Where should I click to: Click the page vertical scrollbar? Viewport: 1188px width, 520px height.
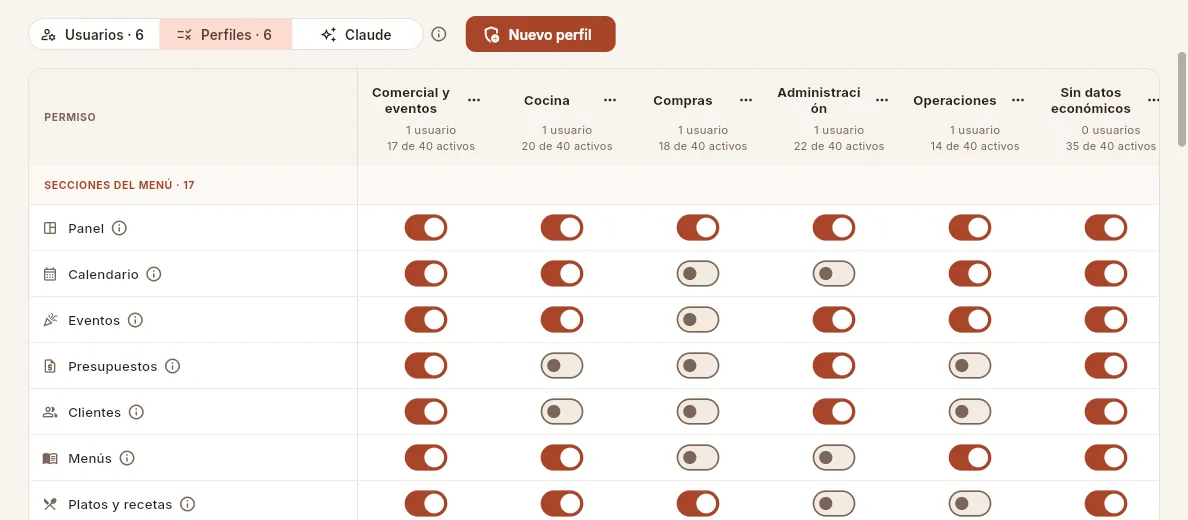click(1181, 99)
